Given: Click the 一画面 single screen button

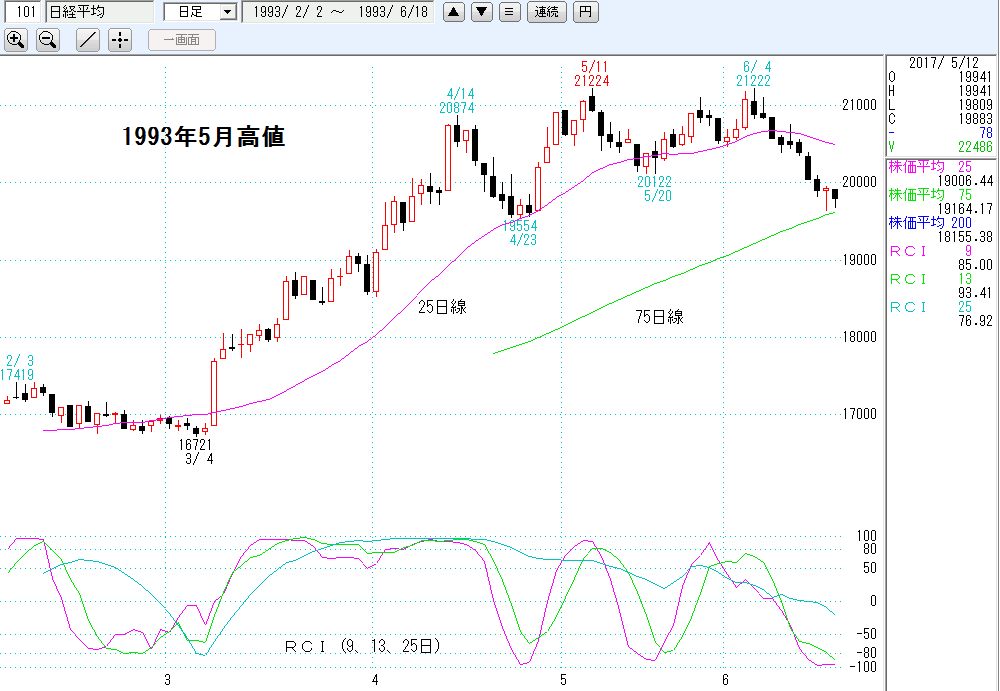Looking at the screenshot, I should [181, 40].
